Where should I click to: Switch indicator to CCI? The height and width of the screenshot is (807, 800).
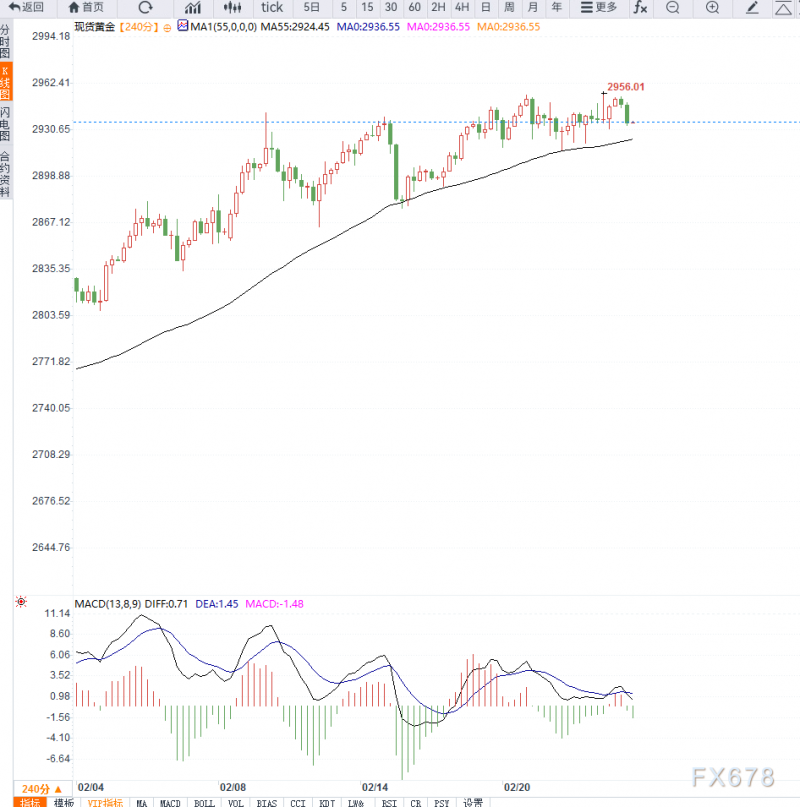(298, 802)
